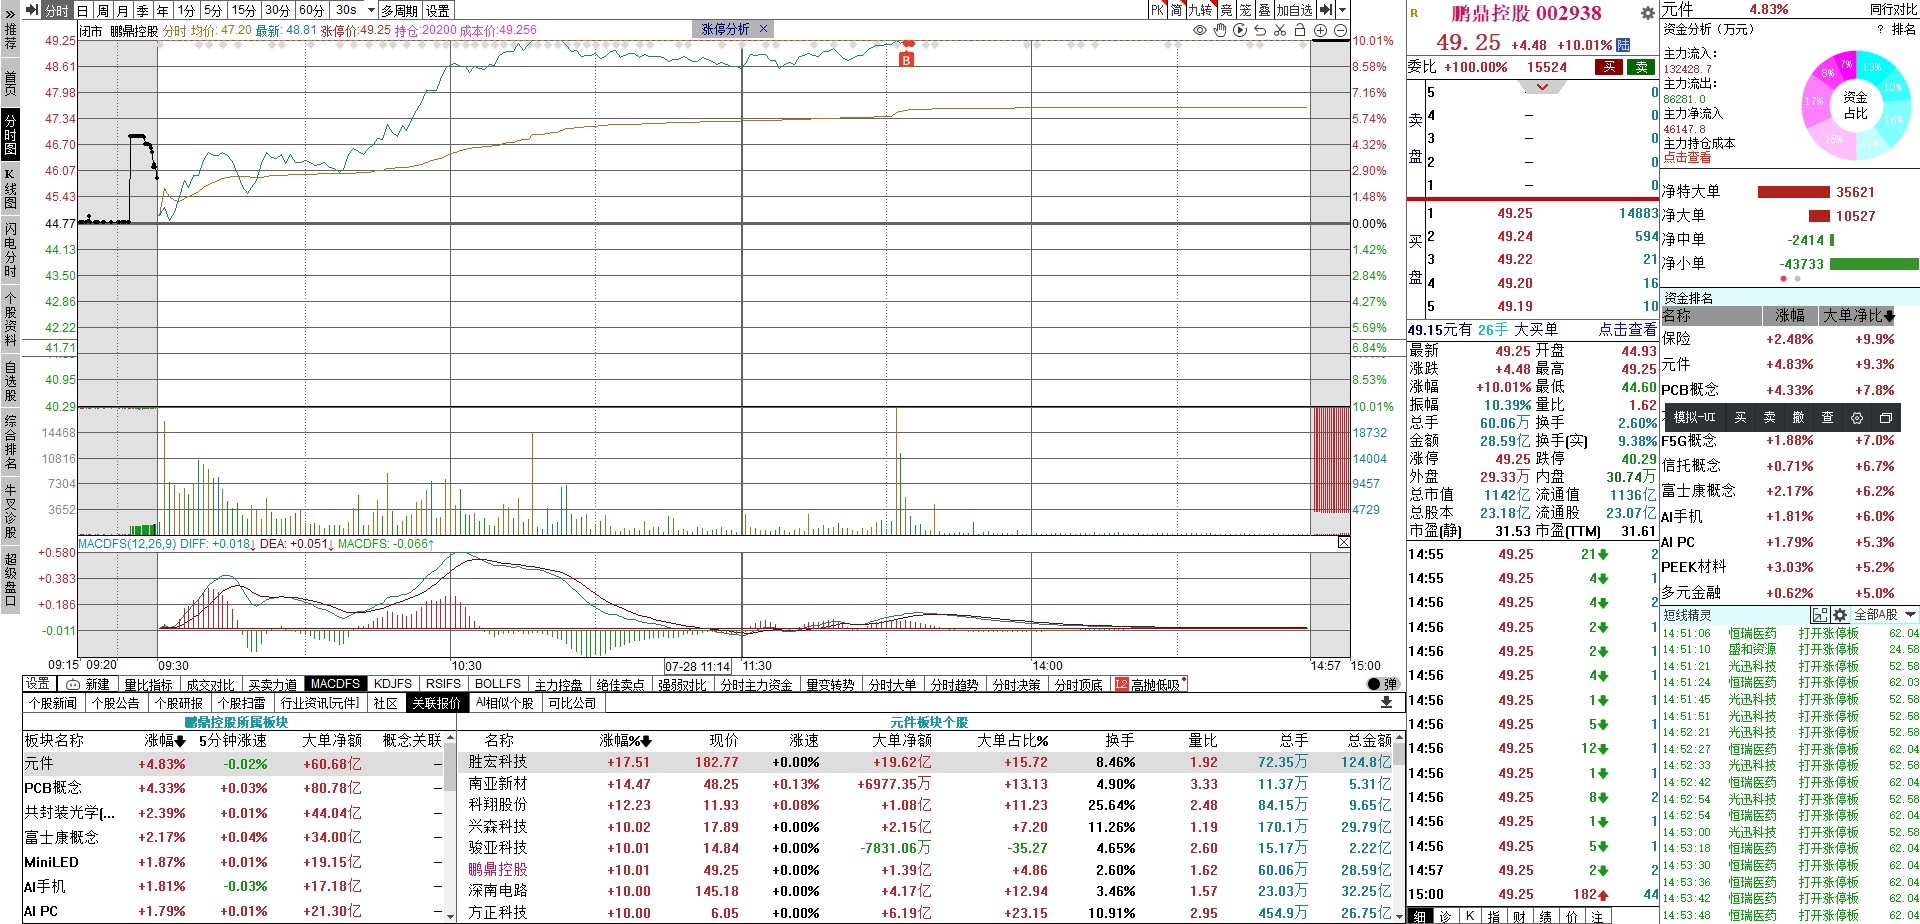The height and width of the screenshot is (924, 1920).
Task: Click the download icon in news tab row
Action: [1386, 703]
